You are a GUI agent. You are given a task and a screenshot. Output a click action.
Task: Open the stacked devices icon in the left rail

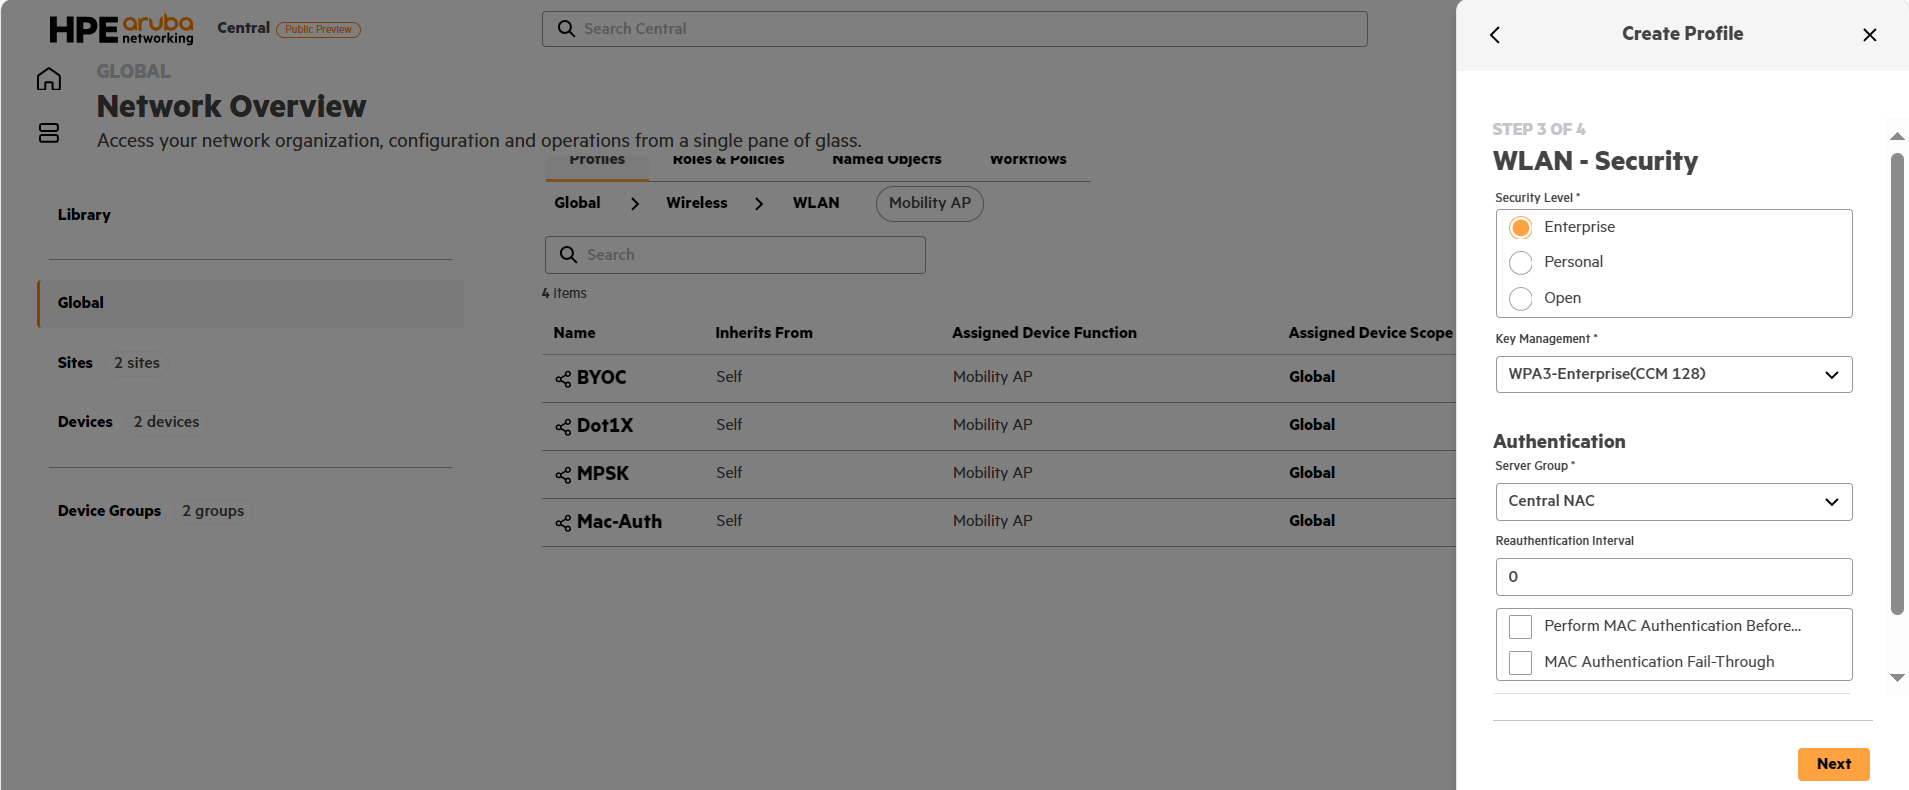tap(49, 133)
